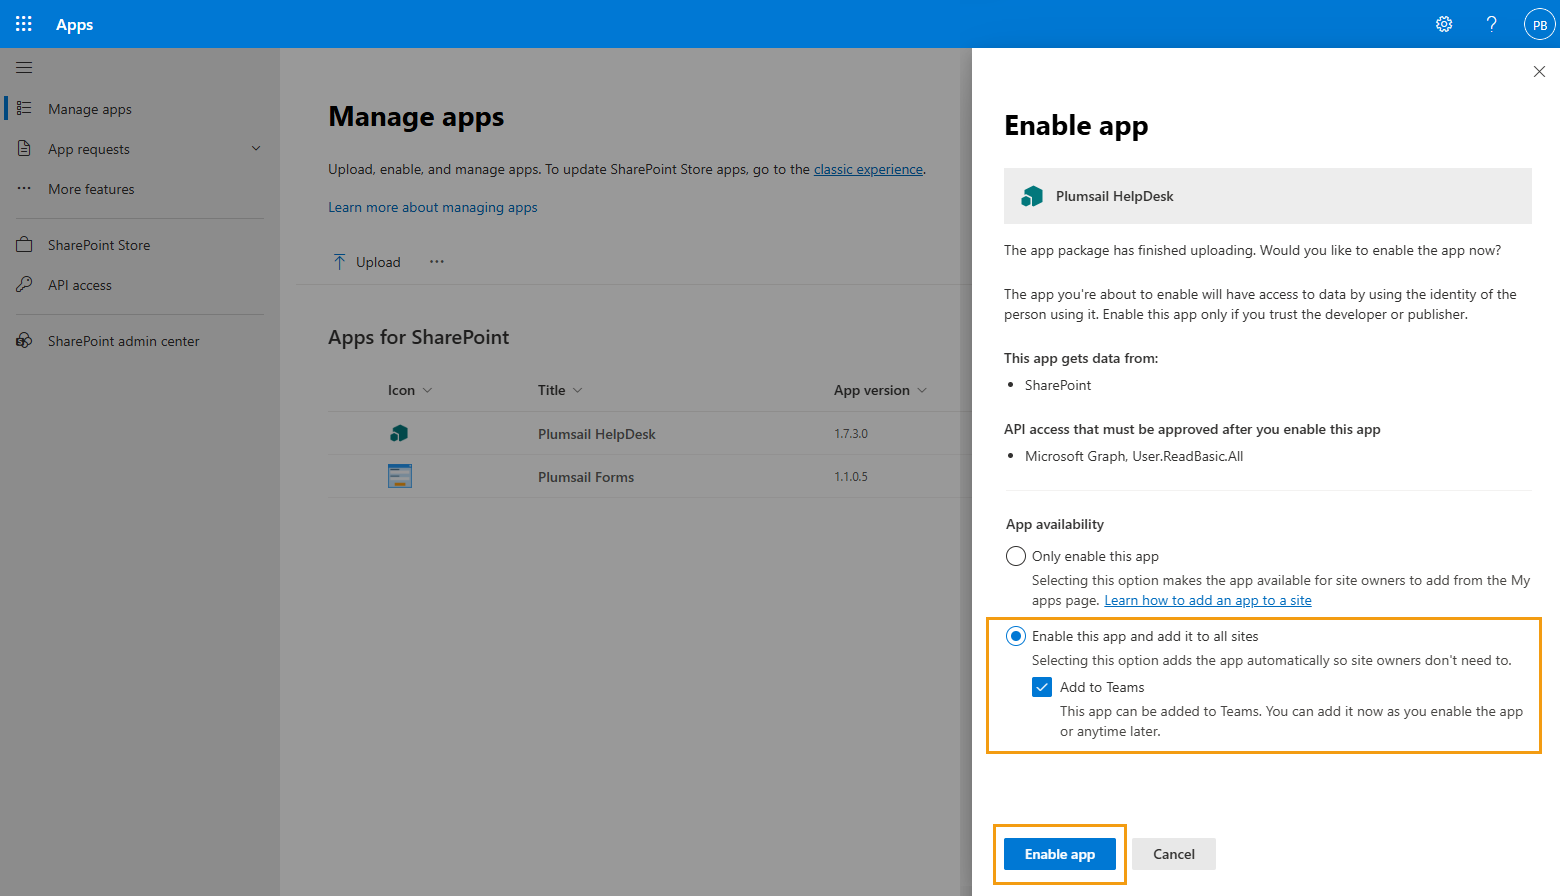Click the Enable app button
This screenshot has width=1560, height=896.
(1059, 853)
